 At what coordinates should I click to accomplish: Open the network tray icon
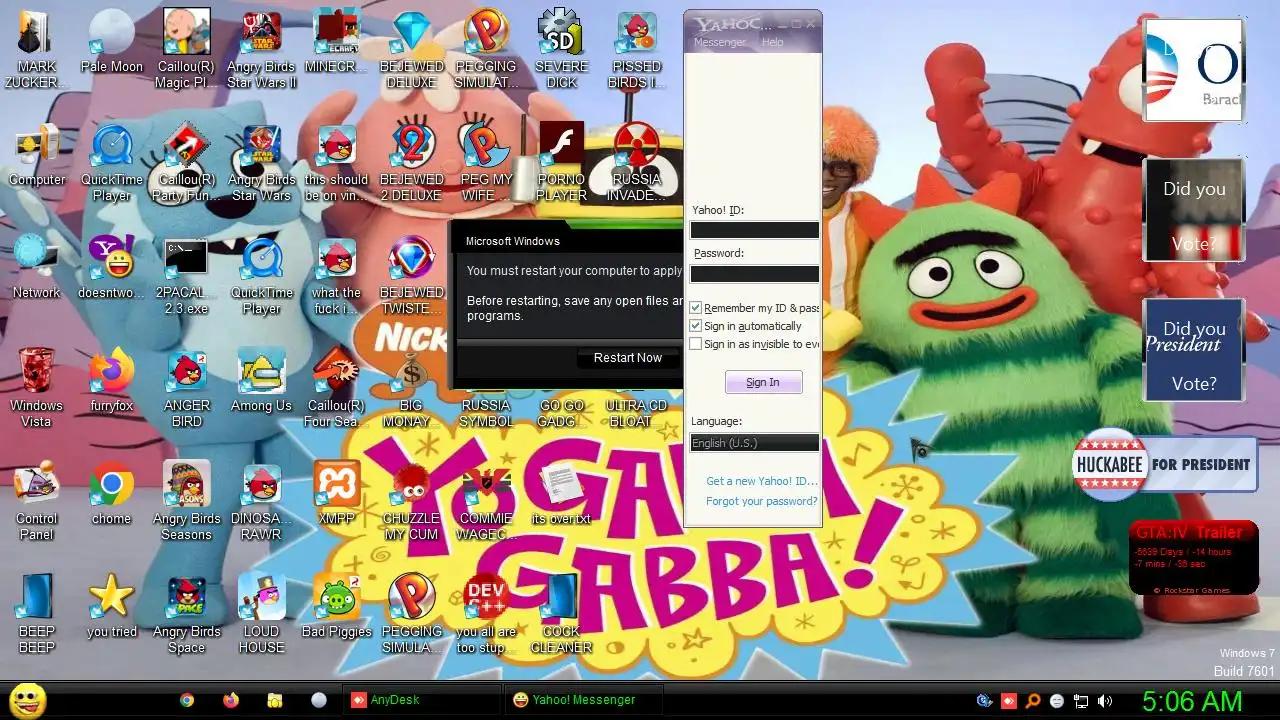(x=1081, y=702)
